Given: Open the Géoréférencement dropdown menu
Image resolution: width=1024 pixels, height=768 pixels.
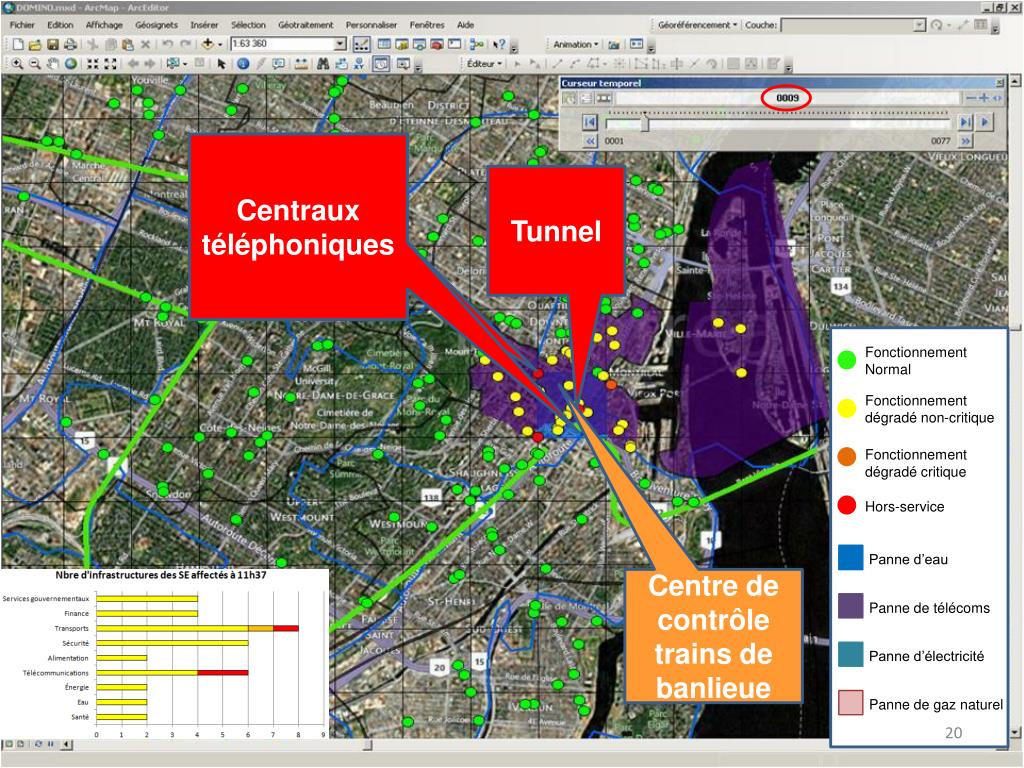Looking at the screenshot, I should click(697, 25).
